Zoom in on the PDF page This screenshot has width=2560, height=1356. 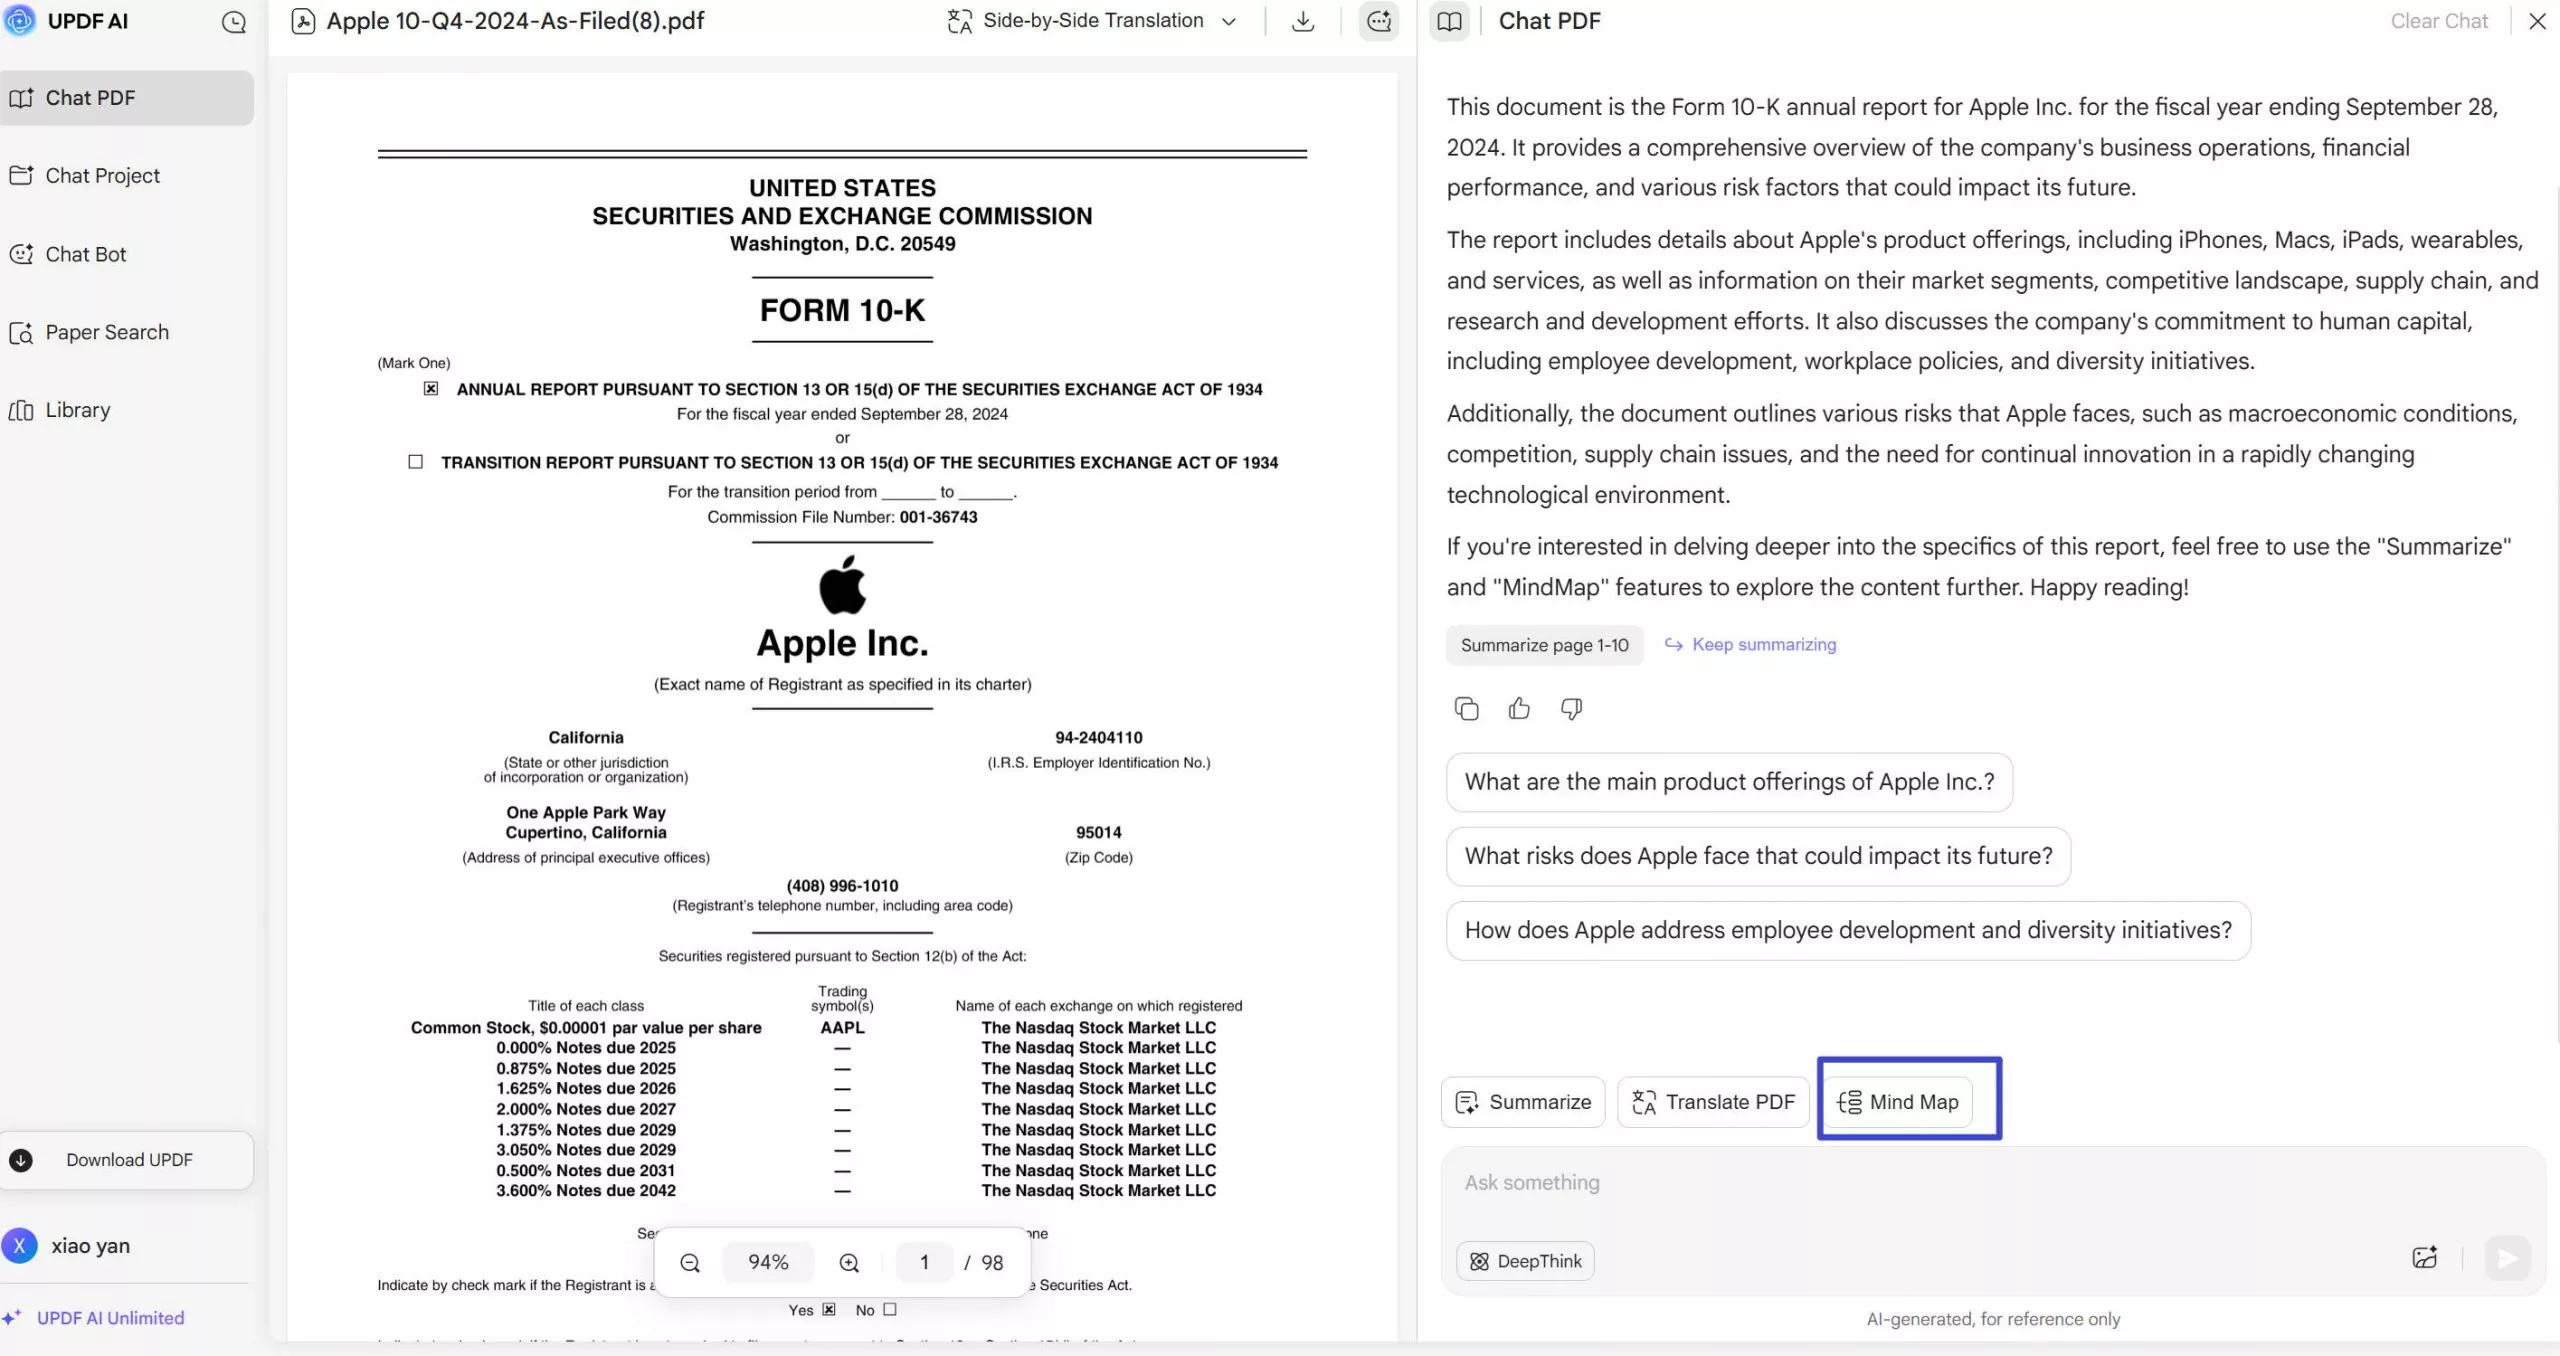pyautogui.click(x=849, y=1262)
